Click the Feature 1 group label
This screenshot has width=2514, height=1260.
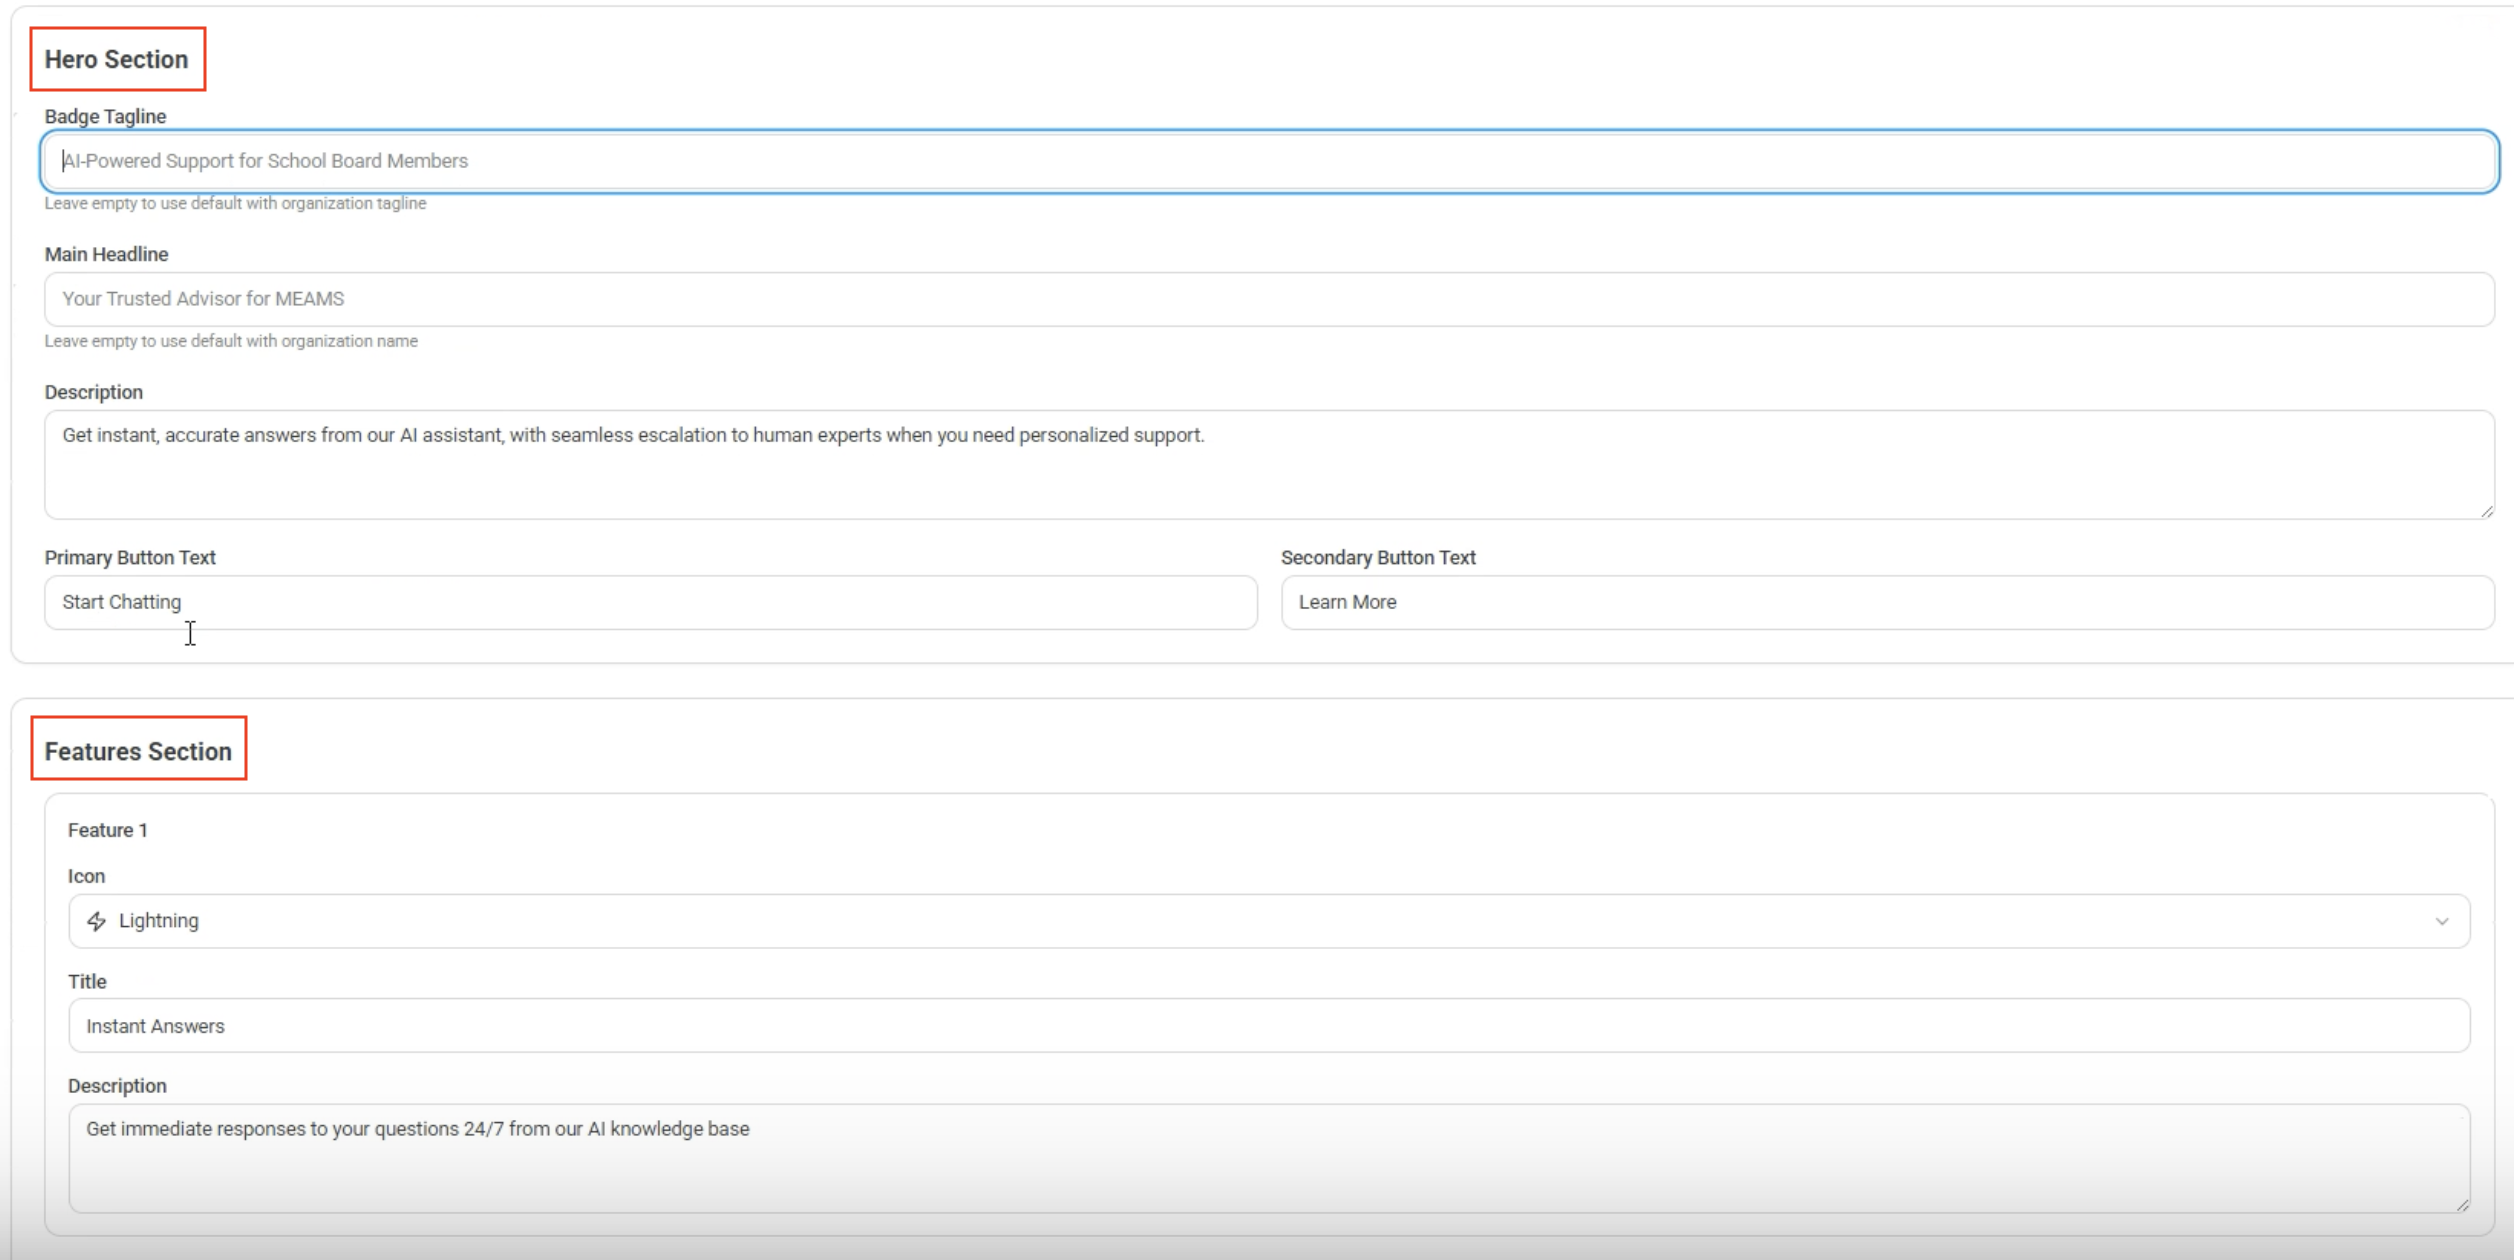[108, 830]
